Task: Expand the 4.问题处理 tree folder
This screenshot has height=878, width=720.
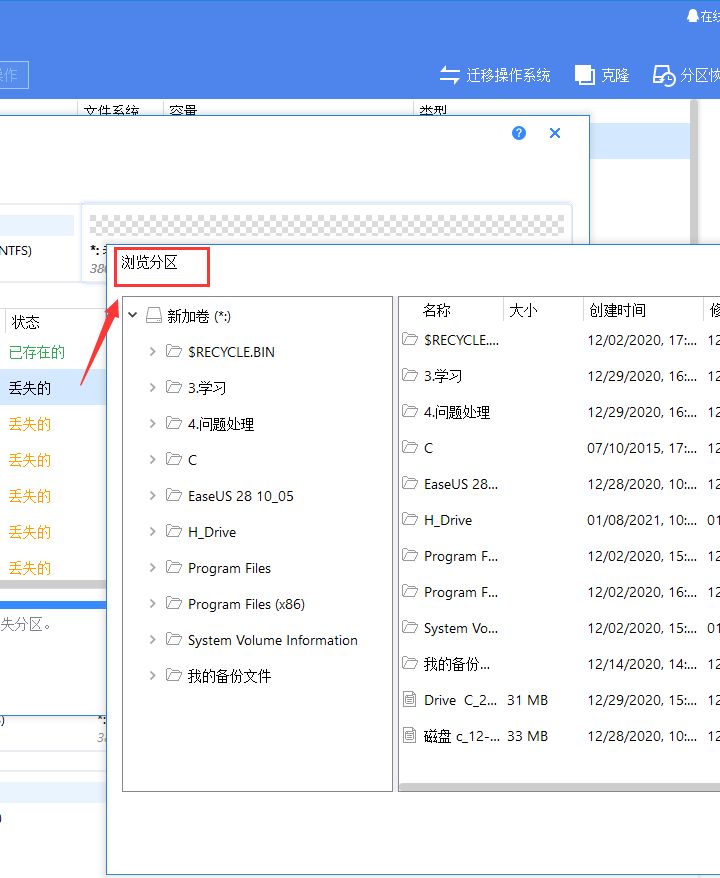Action: pos(152,423)
